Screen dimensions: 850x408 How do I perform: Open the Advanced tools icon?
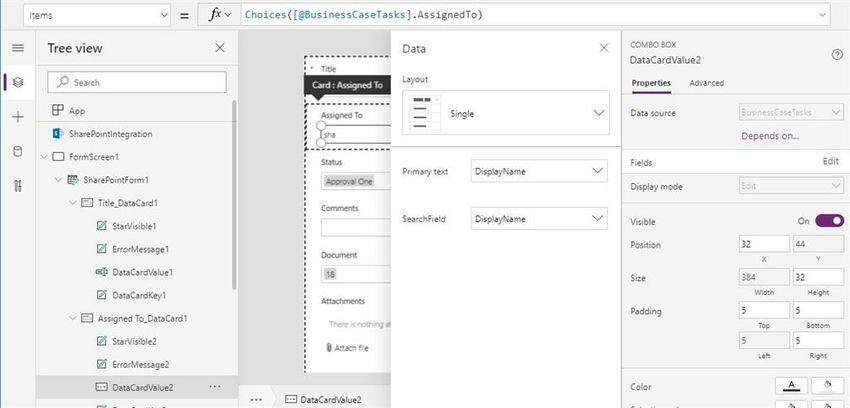coord(18,186)
